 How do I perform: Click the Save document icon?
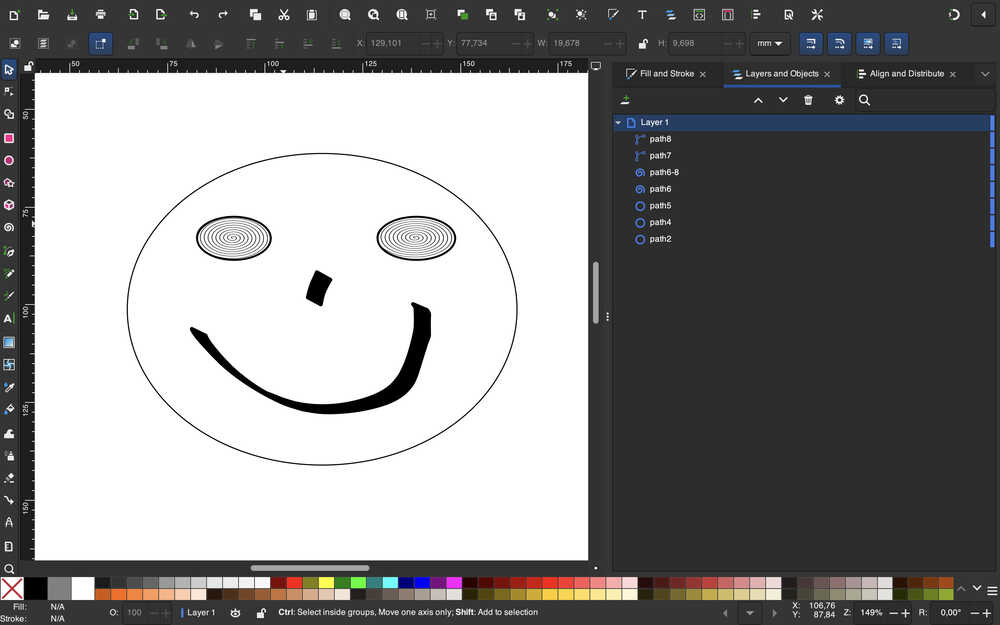point(72,15)
